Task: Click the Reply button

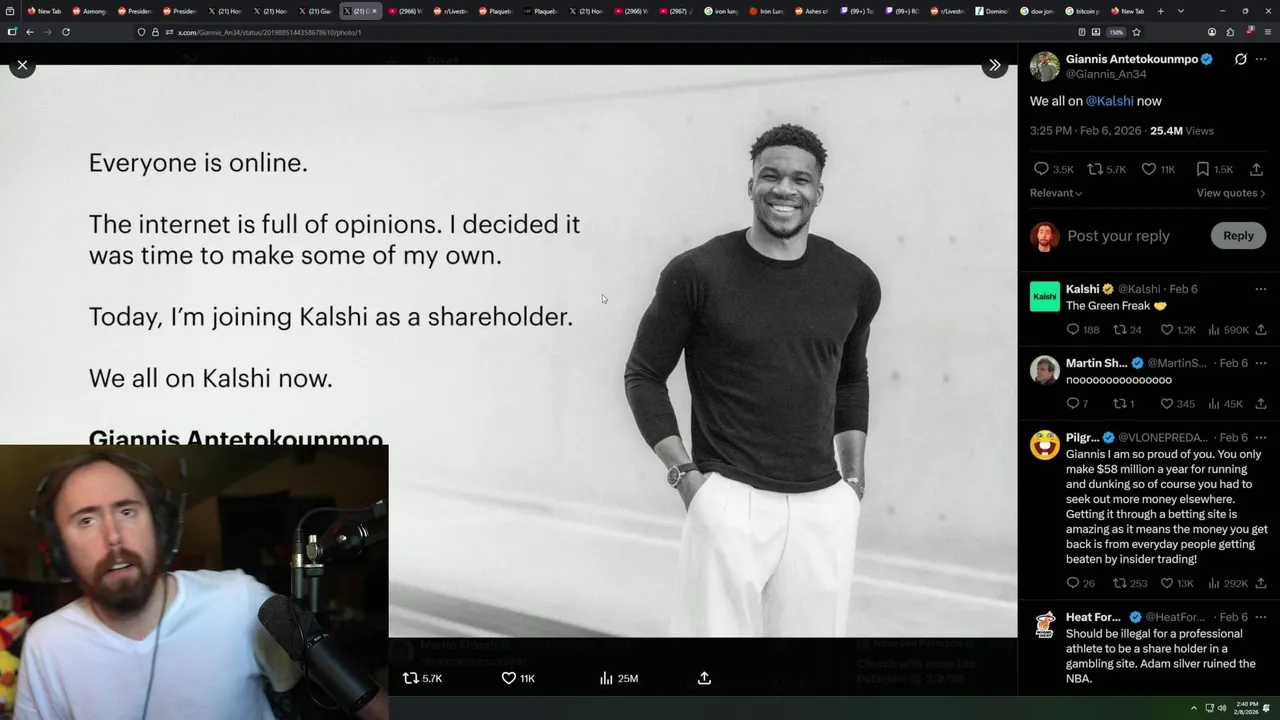Action: click(x=1238, y=236)
